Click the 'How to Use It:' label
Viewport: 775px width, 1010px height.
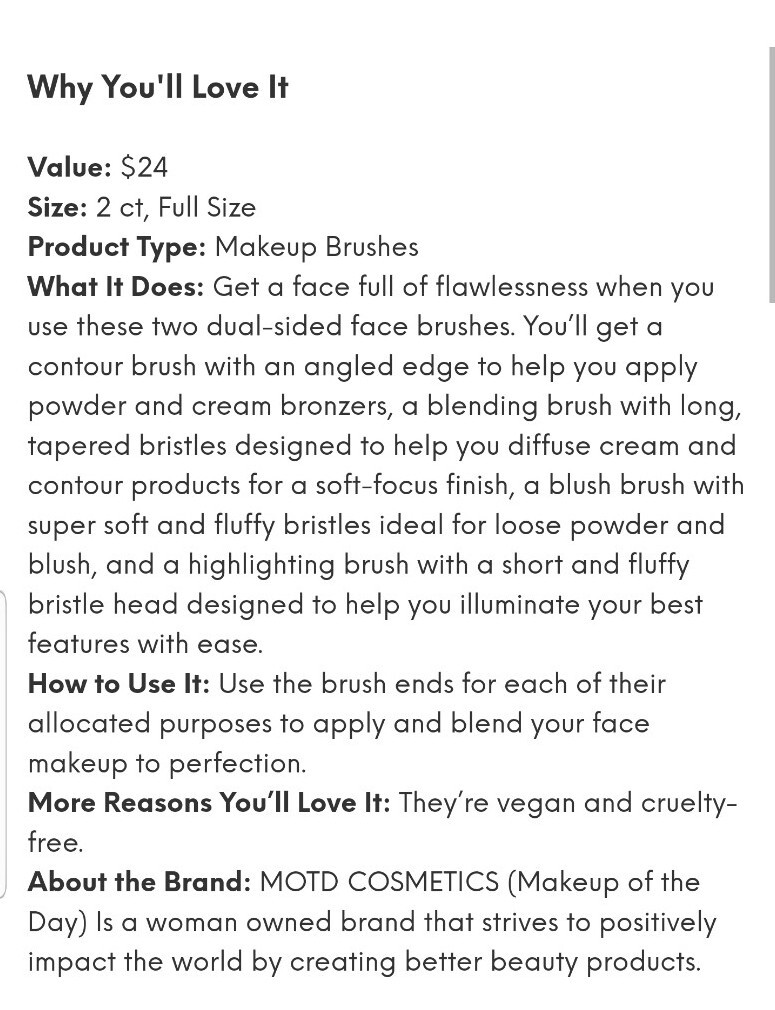[x=119, y=683]
